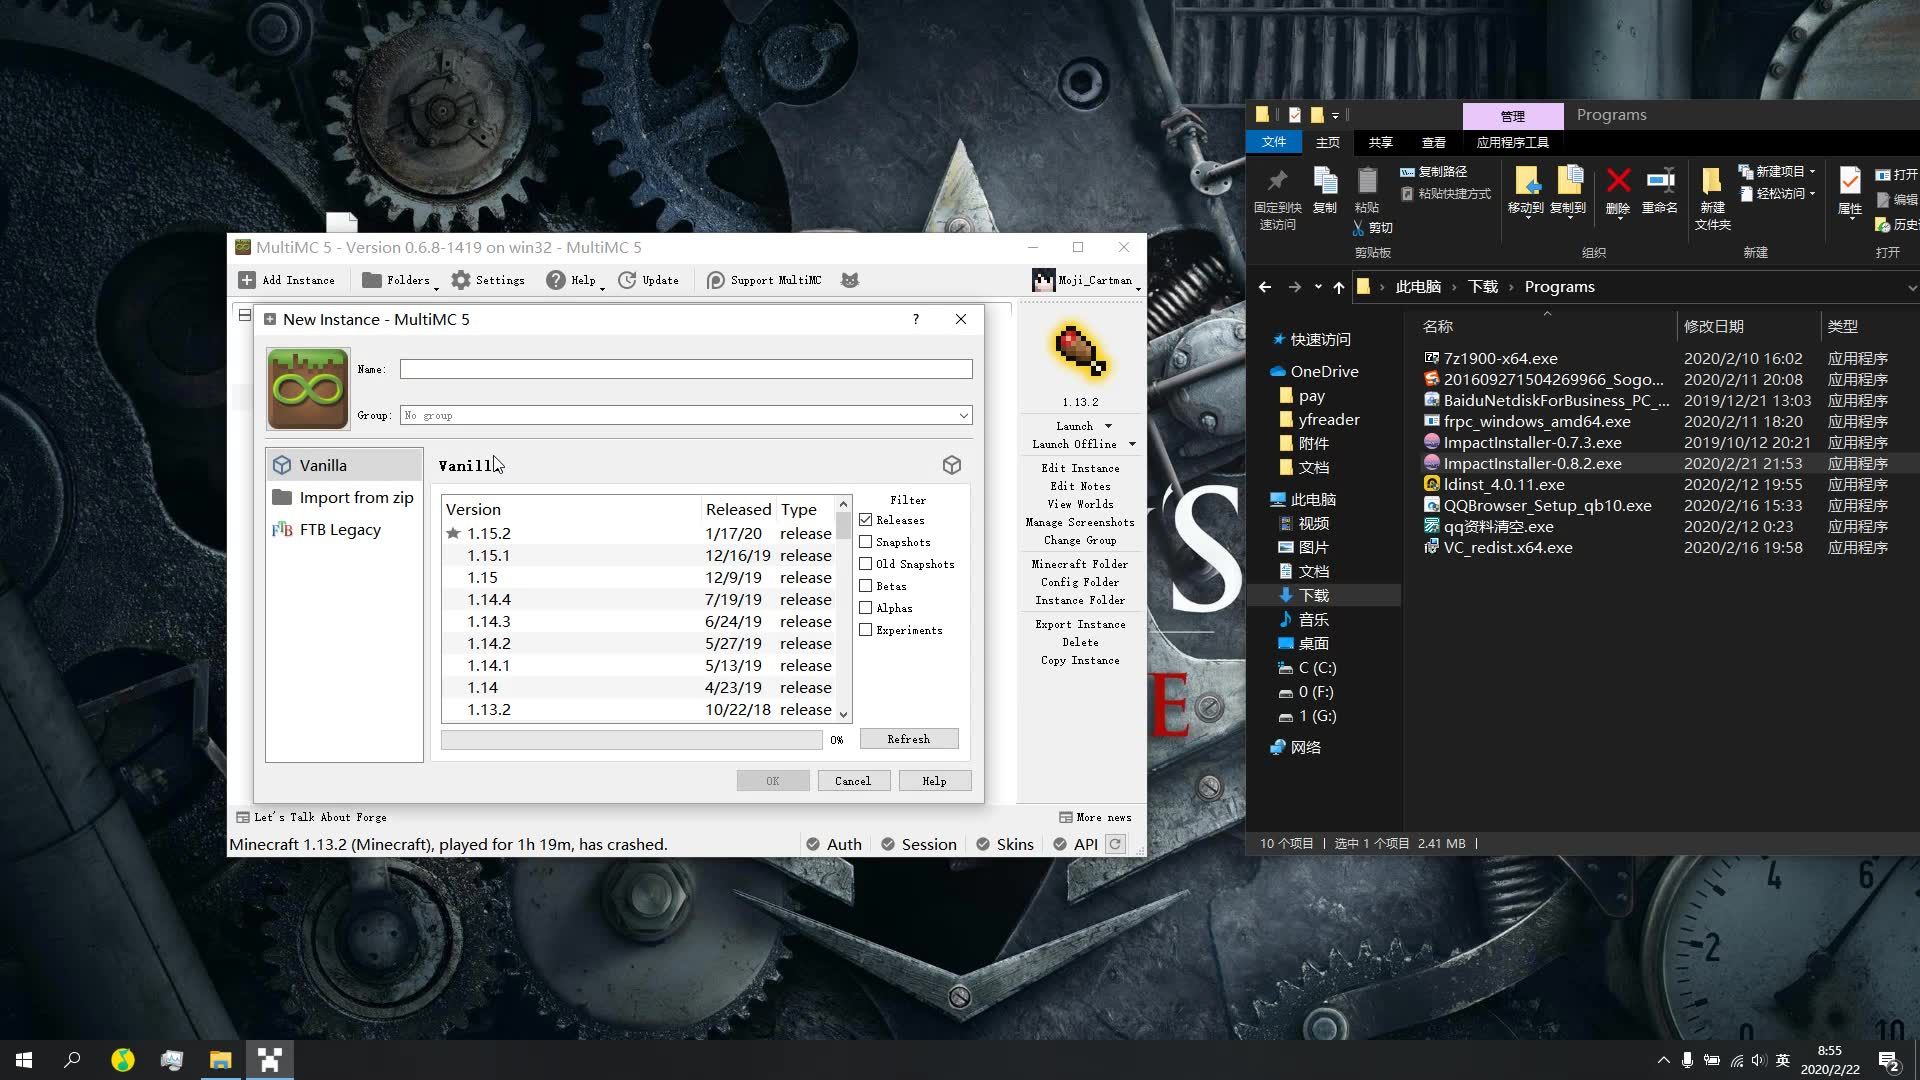Click More news link
1920x1080 pixels.
coord(1096,817)
